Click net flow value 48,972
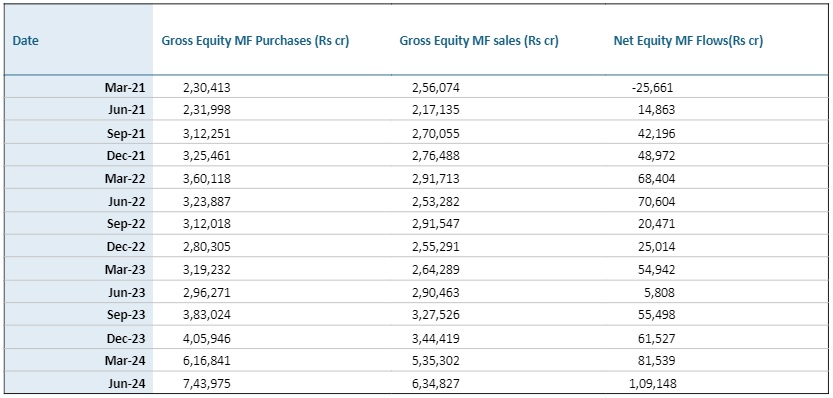 656,156
